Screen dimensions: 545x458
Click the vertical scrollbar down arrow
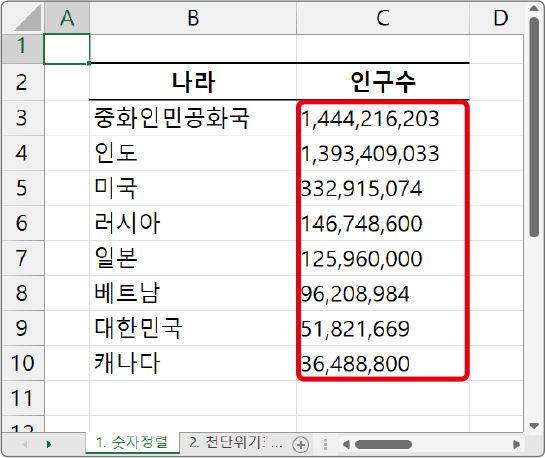coord(534,426)
